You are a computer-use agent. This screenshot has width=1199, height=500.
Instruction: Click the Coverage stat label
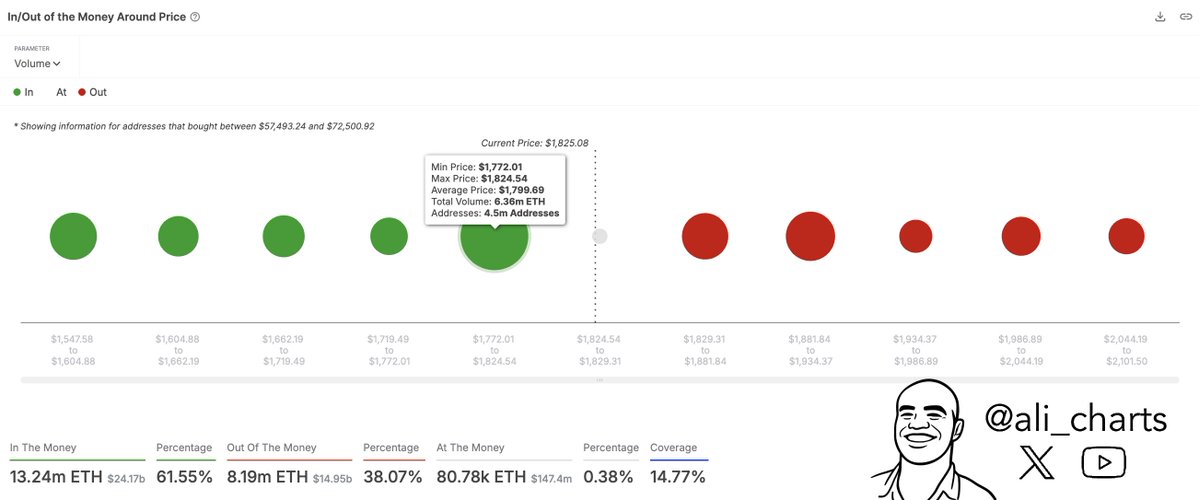[673, 448]
